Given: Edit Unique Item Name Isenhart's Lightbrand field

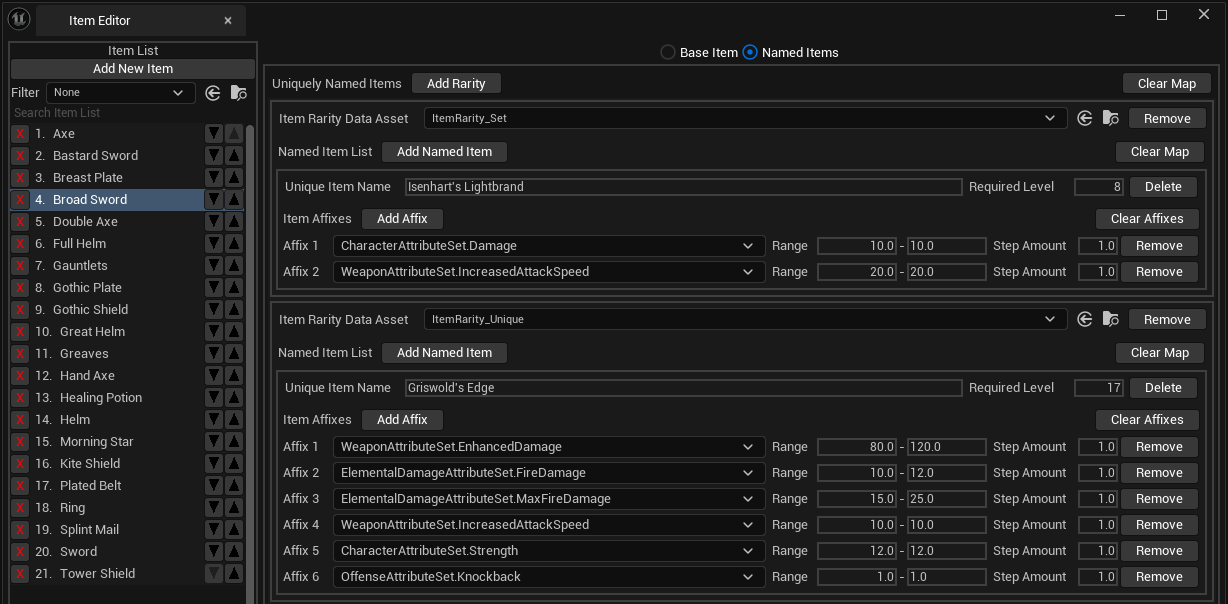Looking at the screenshot, I should [683, 187].
